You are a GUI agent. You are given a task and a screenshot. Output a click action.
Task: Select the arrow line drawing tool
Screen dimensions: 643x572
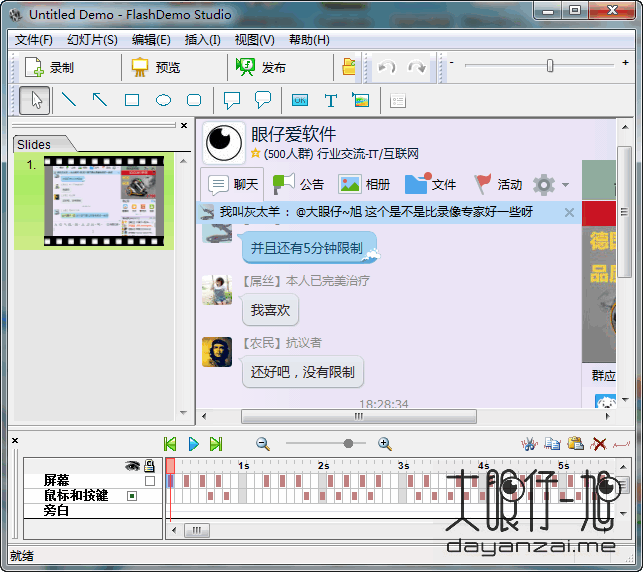tap(100, 100)
